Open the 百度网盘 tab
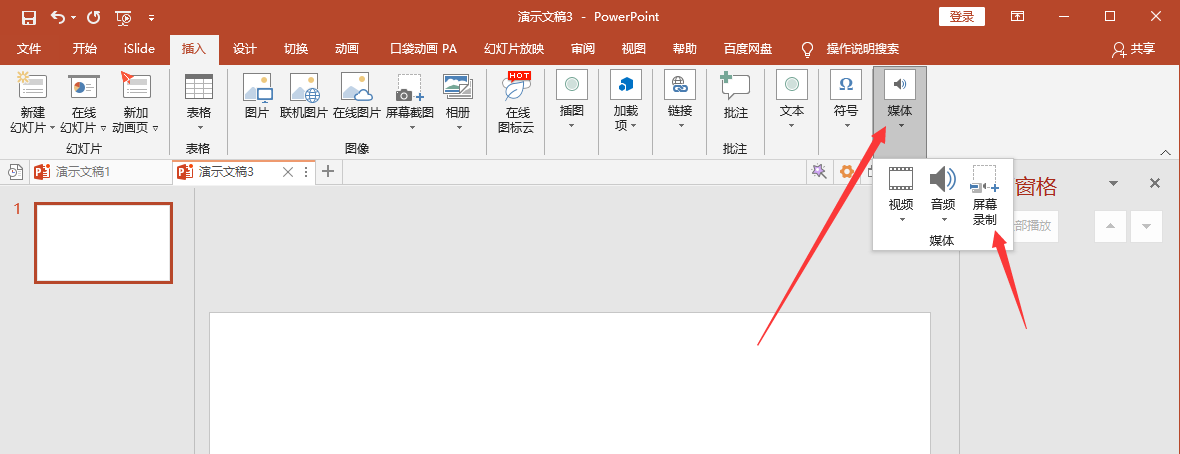 pyautogui.click(x=748, y=49)
